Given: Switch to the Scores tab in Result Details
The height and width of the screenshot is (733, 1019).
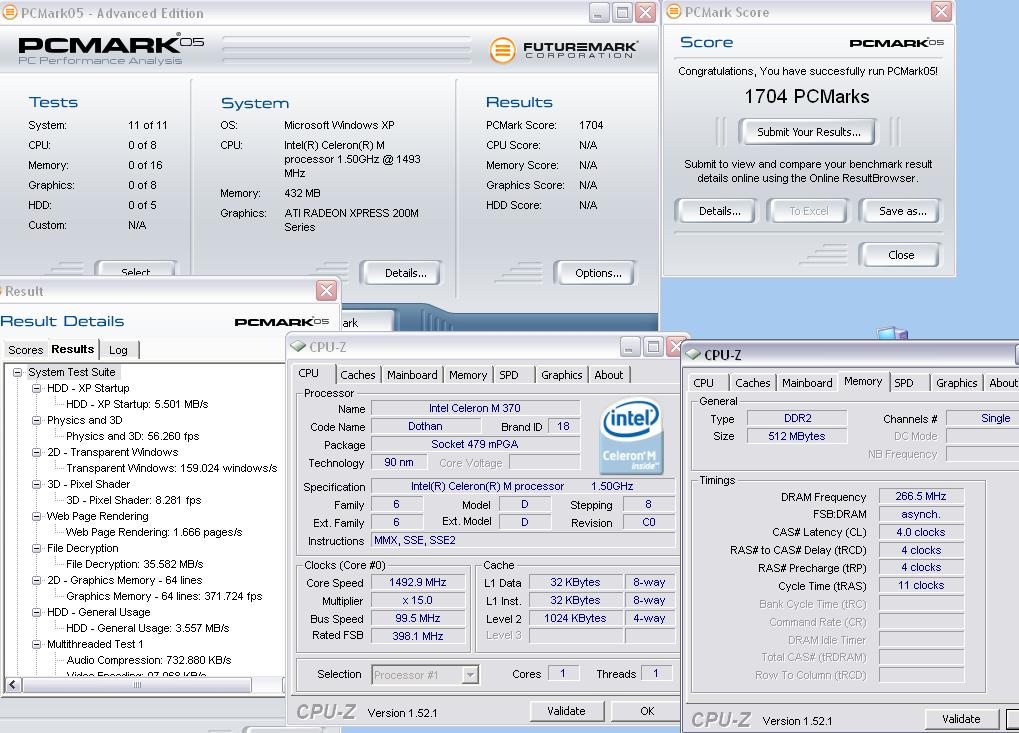Looking at the screenshot, I should coord(25,350).
